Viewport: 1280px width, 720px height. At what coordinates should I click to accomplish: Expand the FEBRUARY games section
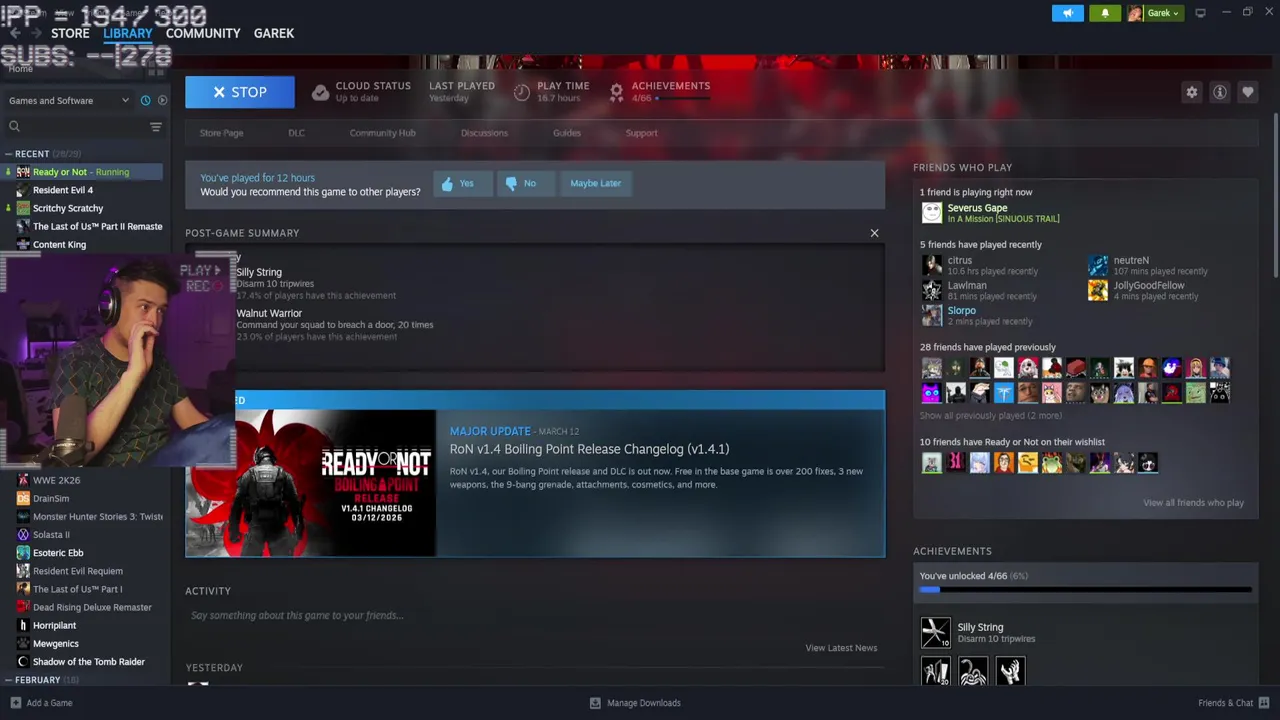pyautogui.click(x=42, y=680)
